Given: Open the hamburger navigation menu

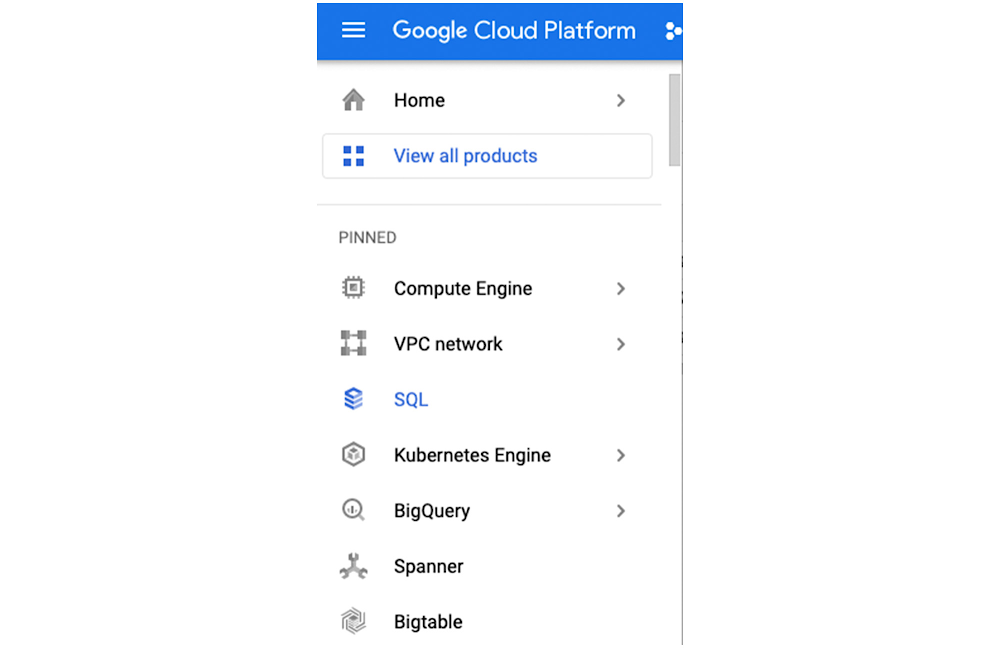Looking at the screenshot, I should (x=353, y=30).
